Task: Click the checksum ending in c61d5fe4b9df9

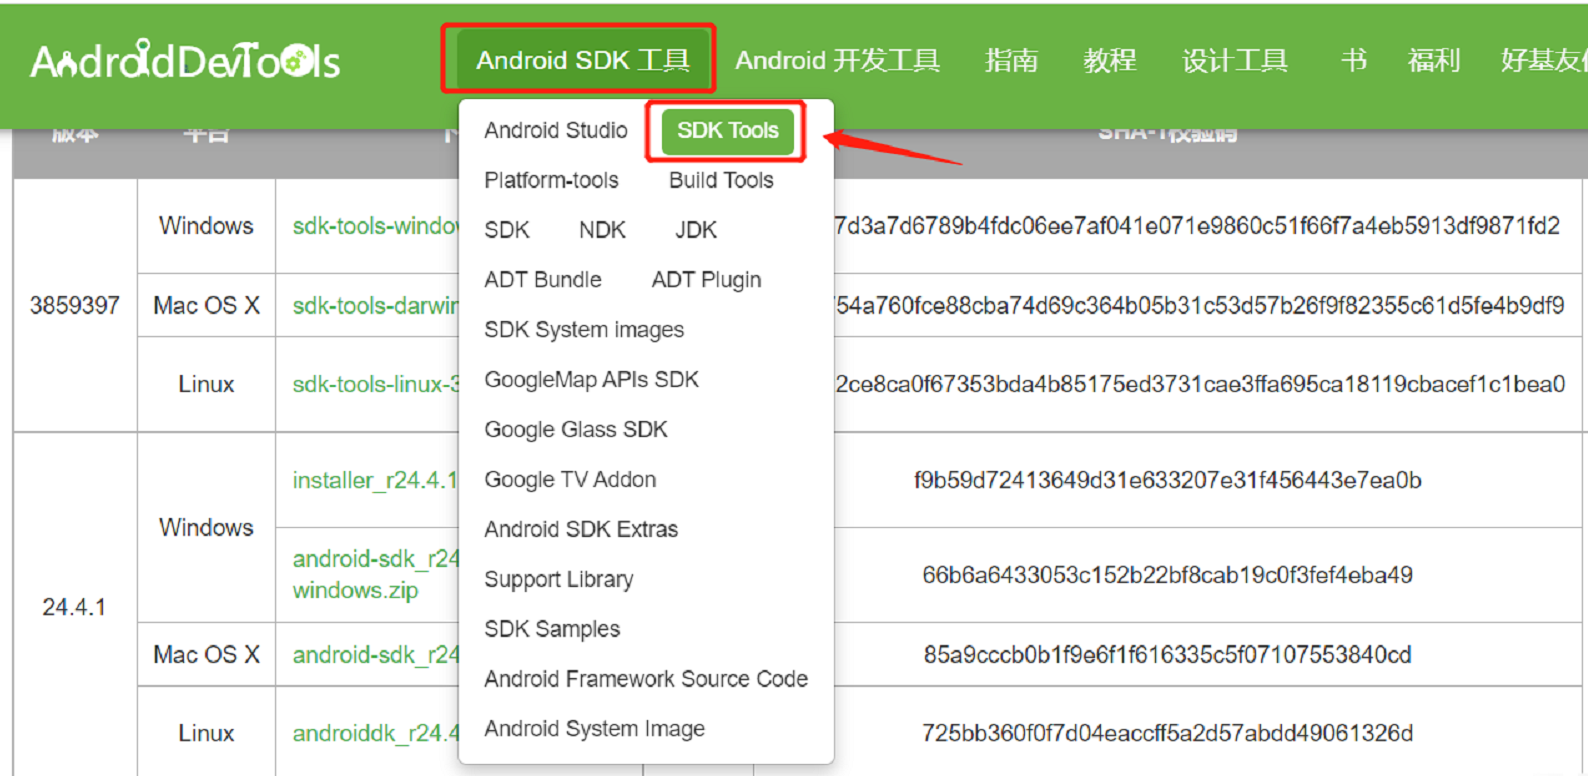Action: coord(1200,305)
